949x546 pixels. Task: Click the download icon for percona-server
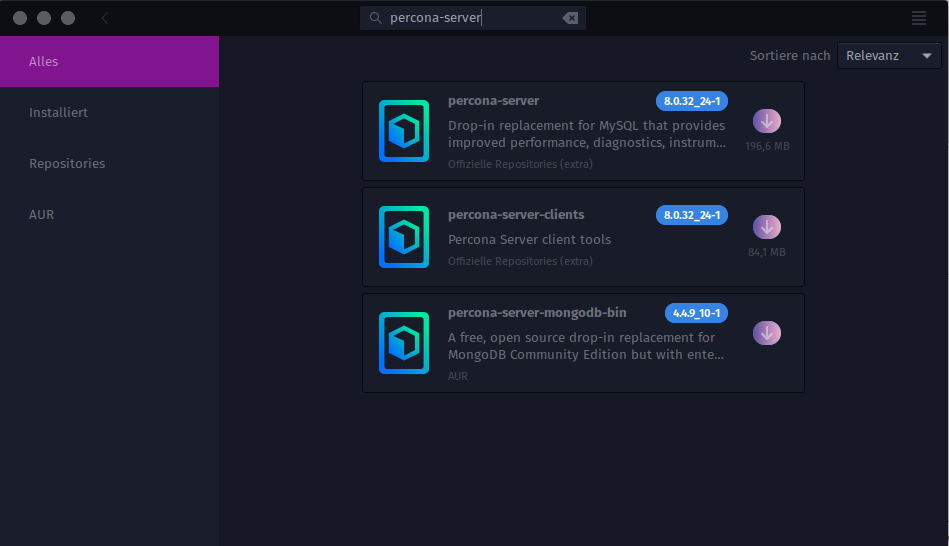767,121
